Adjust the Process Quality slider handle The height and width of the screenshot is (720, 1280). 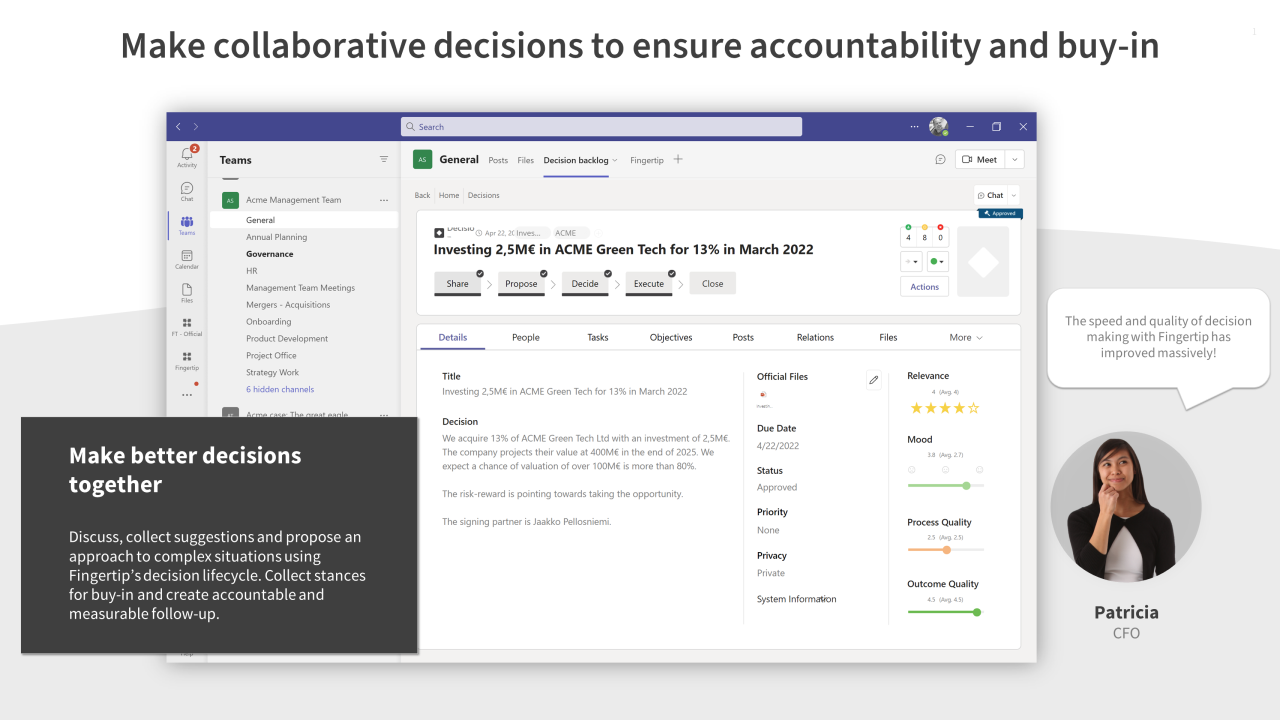click(x=947, y=549)
